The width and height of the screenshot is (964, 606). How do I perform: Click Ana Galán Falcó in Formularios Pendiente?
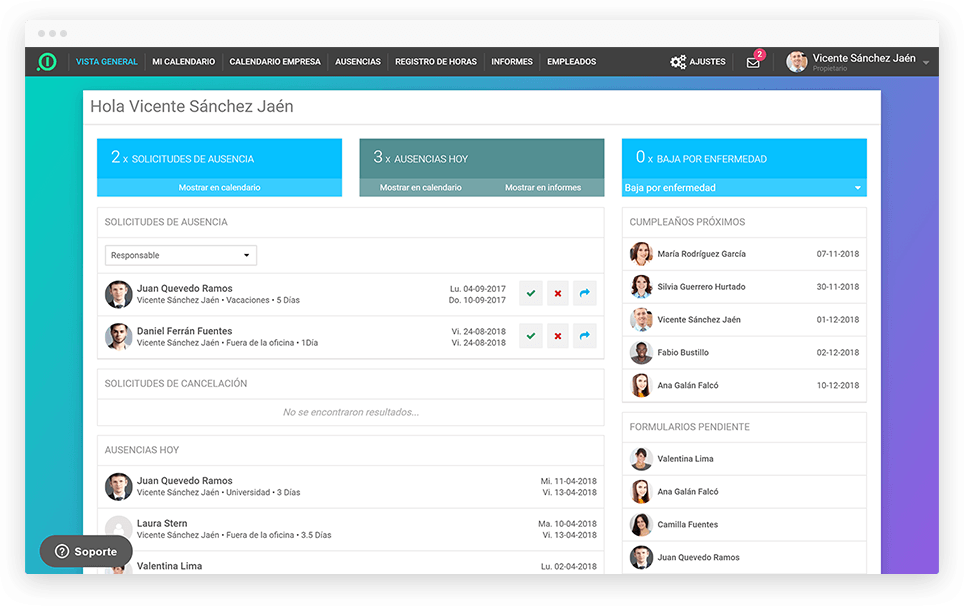688,492
